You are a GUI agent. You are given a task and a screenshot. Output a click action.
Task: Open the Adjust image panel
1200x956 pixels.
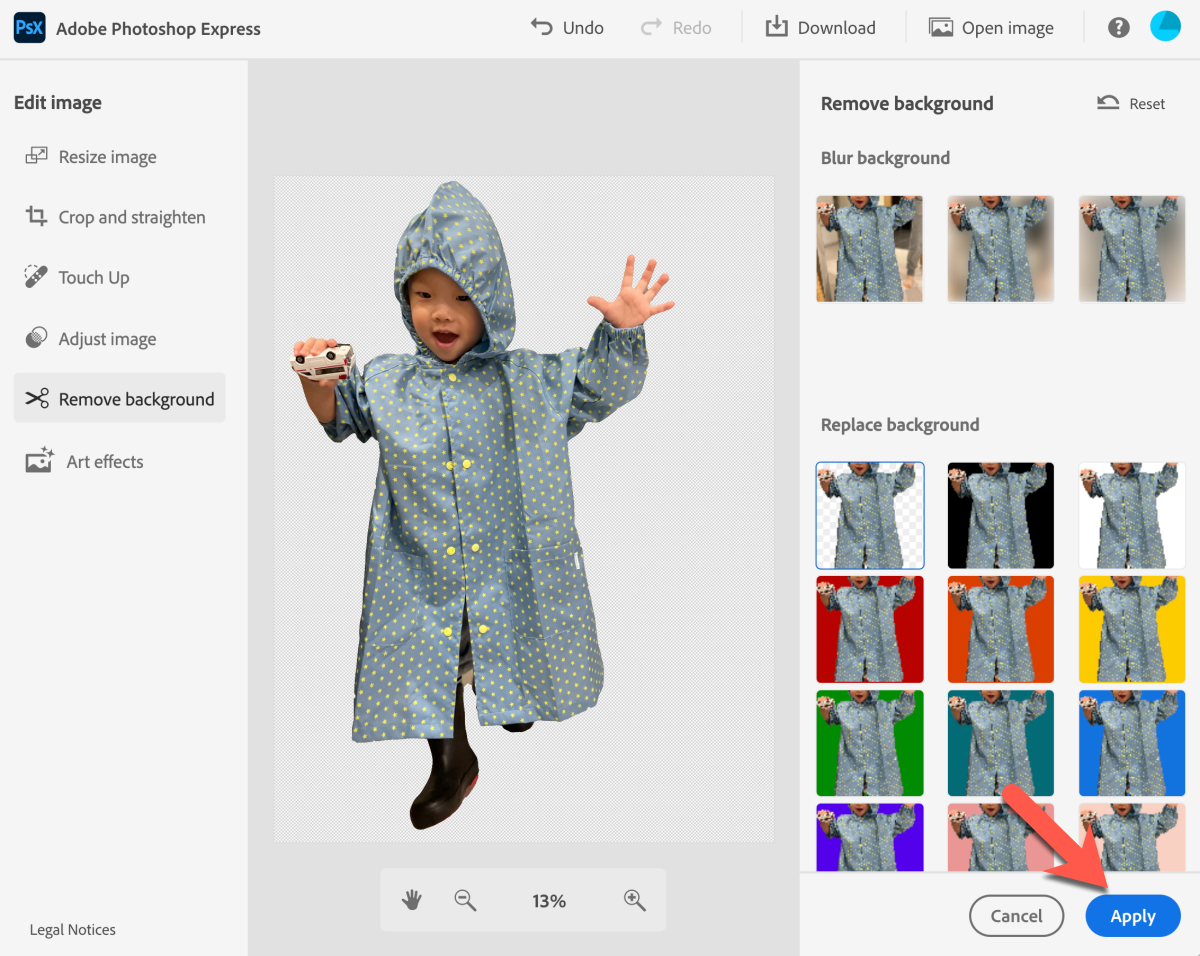coord(107,339)
